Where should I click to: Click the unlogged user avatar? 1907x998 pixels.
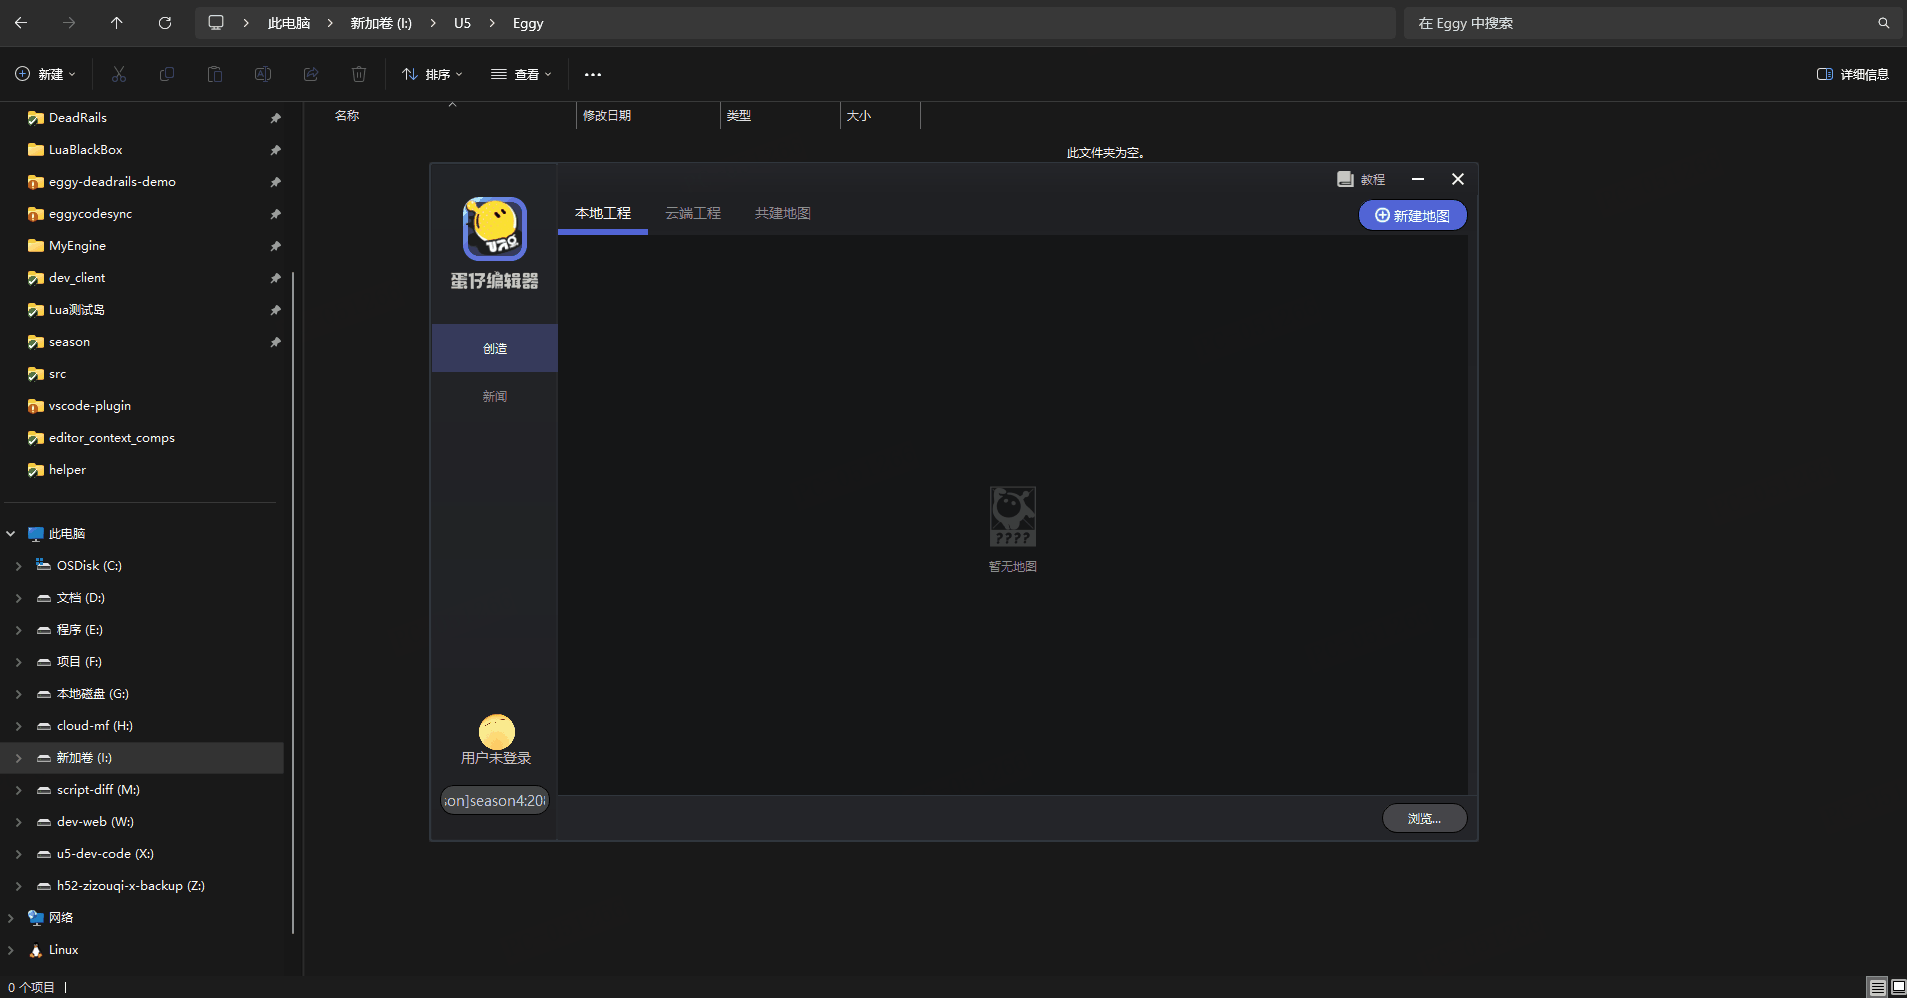tap(496, 732)
